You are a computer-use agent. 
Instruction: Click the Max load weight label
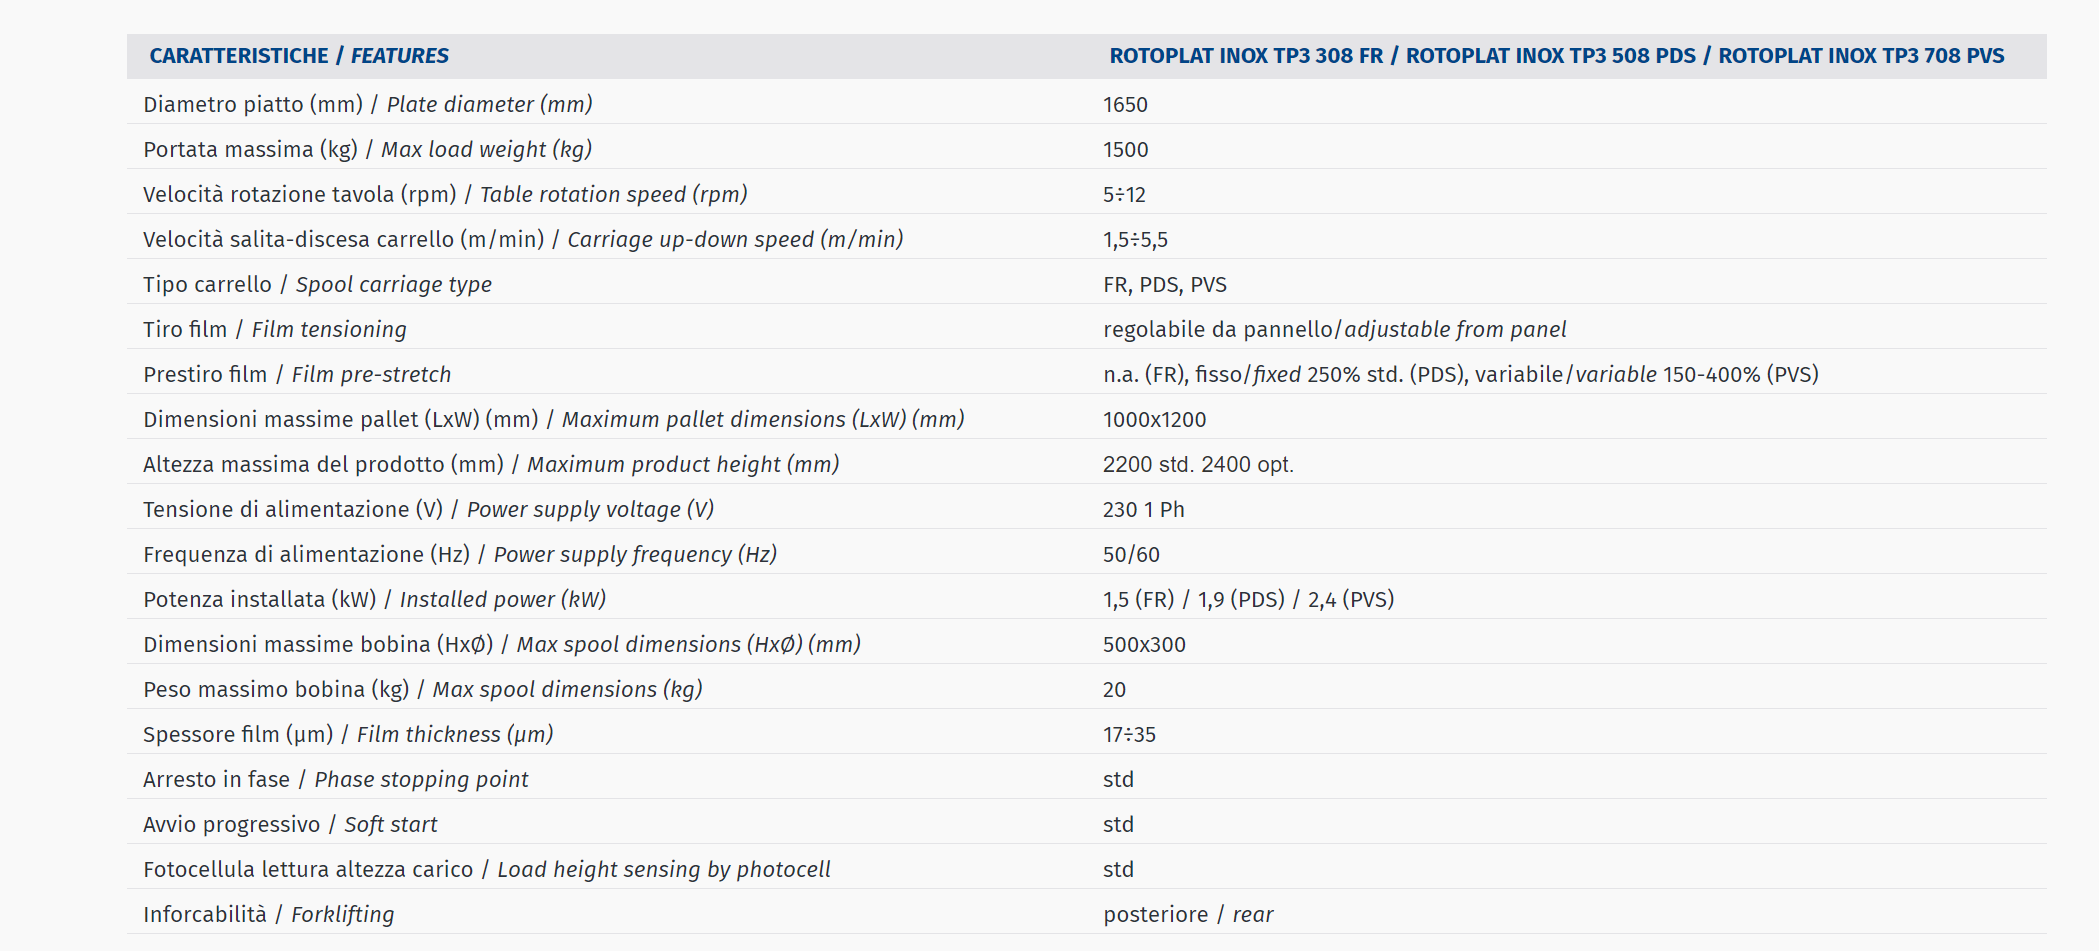pos(368,149)
